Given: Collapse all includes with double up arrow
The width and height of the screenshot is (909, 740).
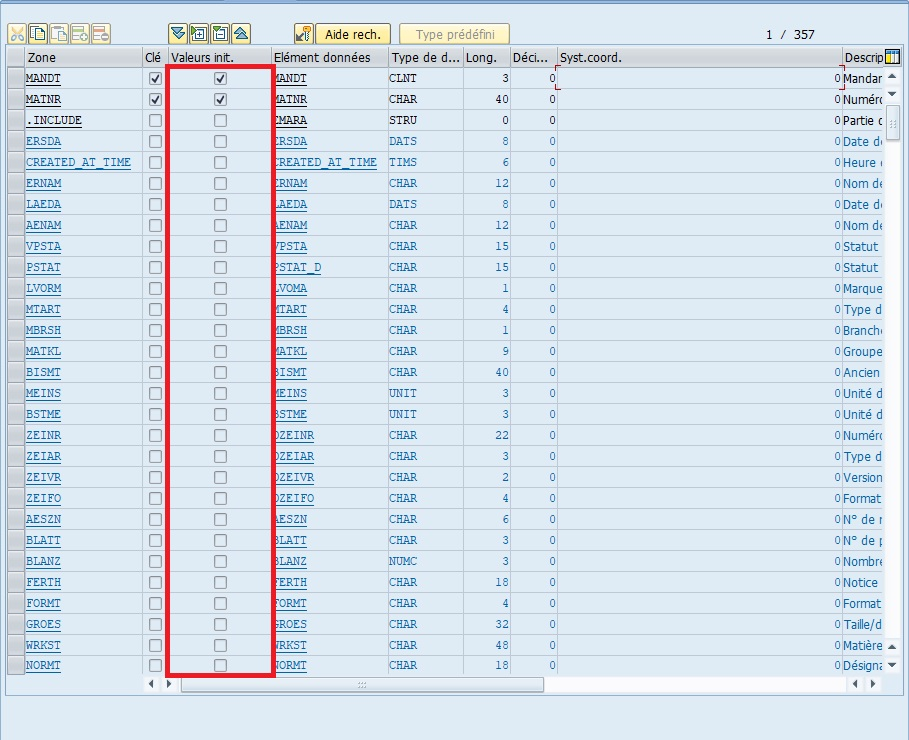Looking at the screenshot, I should point(241,34).
